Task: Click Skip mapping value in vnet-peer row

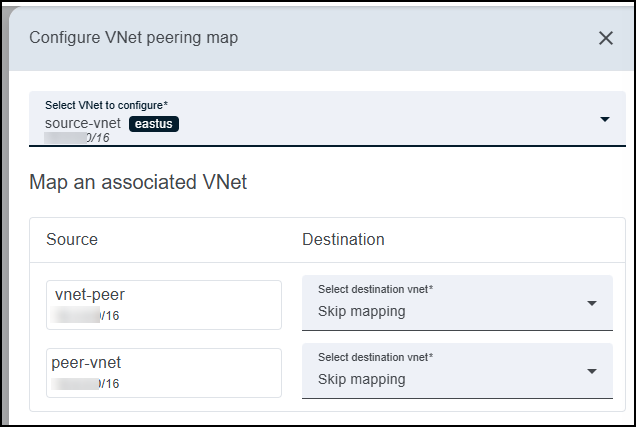Action: (x=362, y=311)
